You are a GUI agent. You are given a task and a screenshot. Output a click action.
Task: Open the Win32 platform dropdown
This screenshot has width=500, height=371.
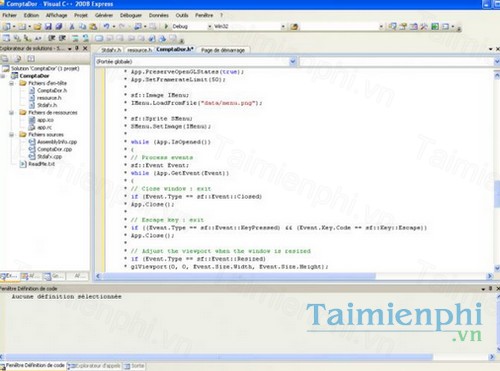pos(283,26)
